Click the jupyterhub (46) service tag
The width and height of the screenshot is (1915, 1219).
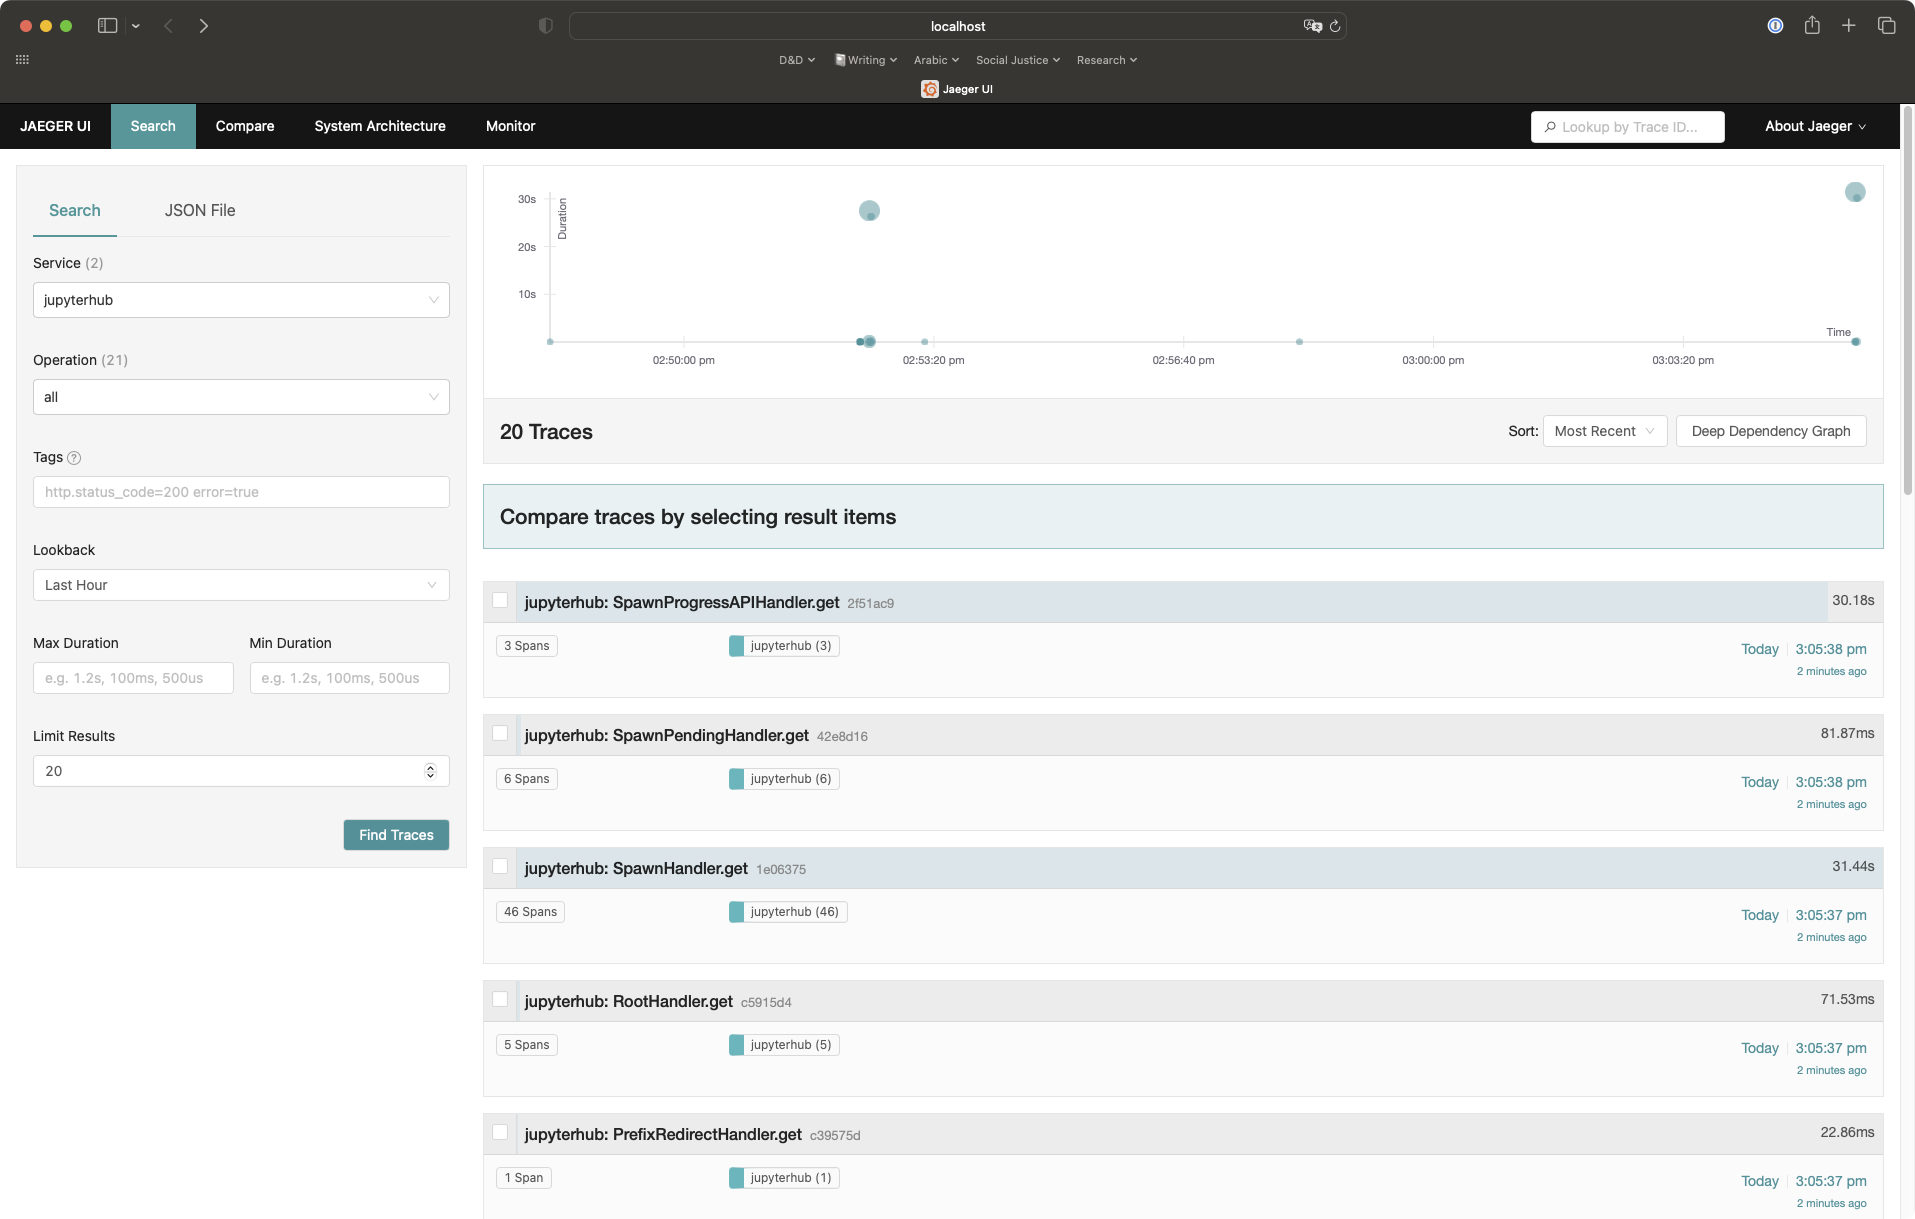788,912
